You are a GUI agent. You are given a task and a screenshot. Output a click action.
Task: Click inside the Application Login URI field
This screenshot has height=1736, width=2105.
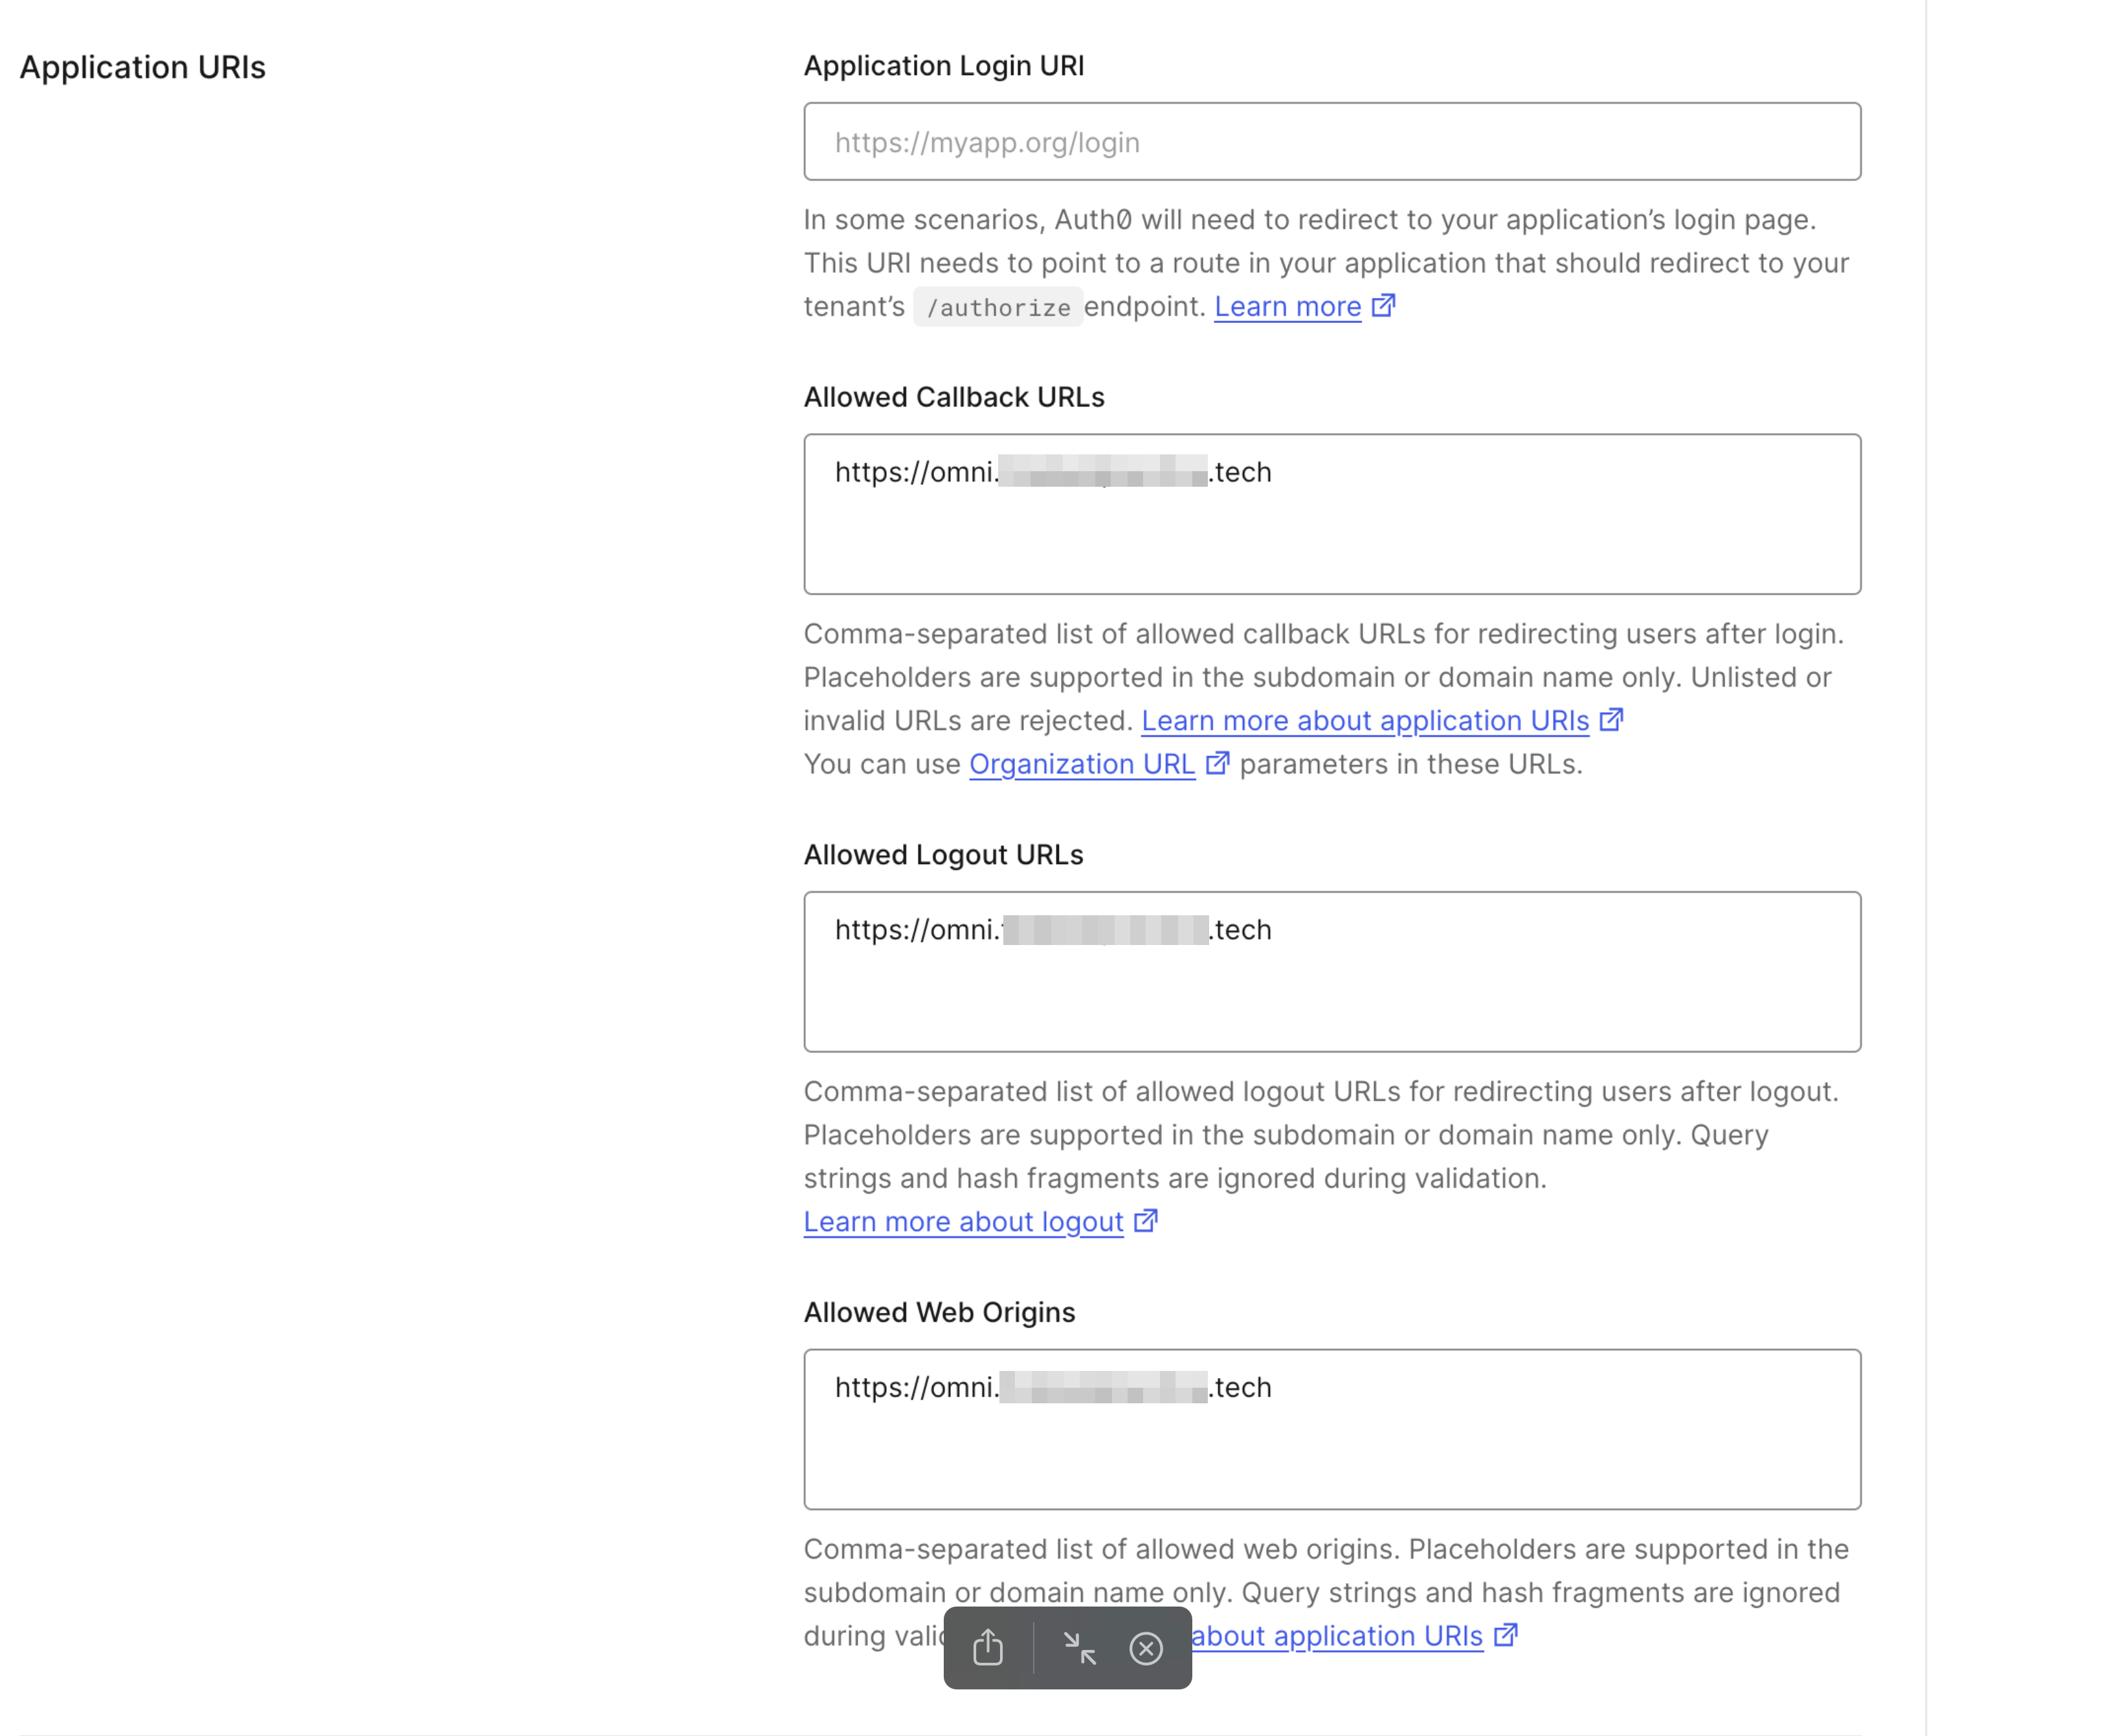tap(1332, 141)
